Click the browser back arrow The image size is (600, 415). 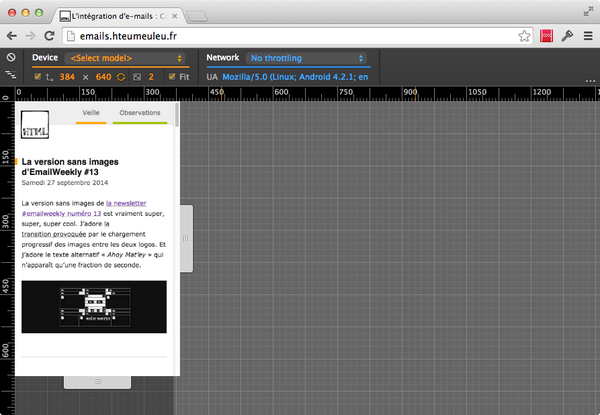pos(13,36)
